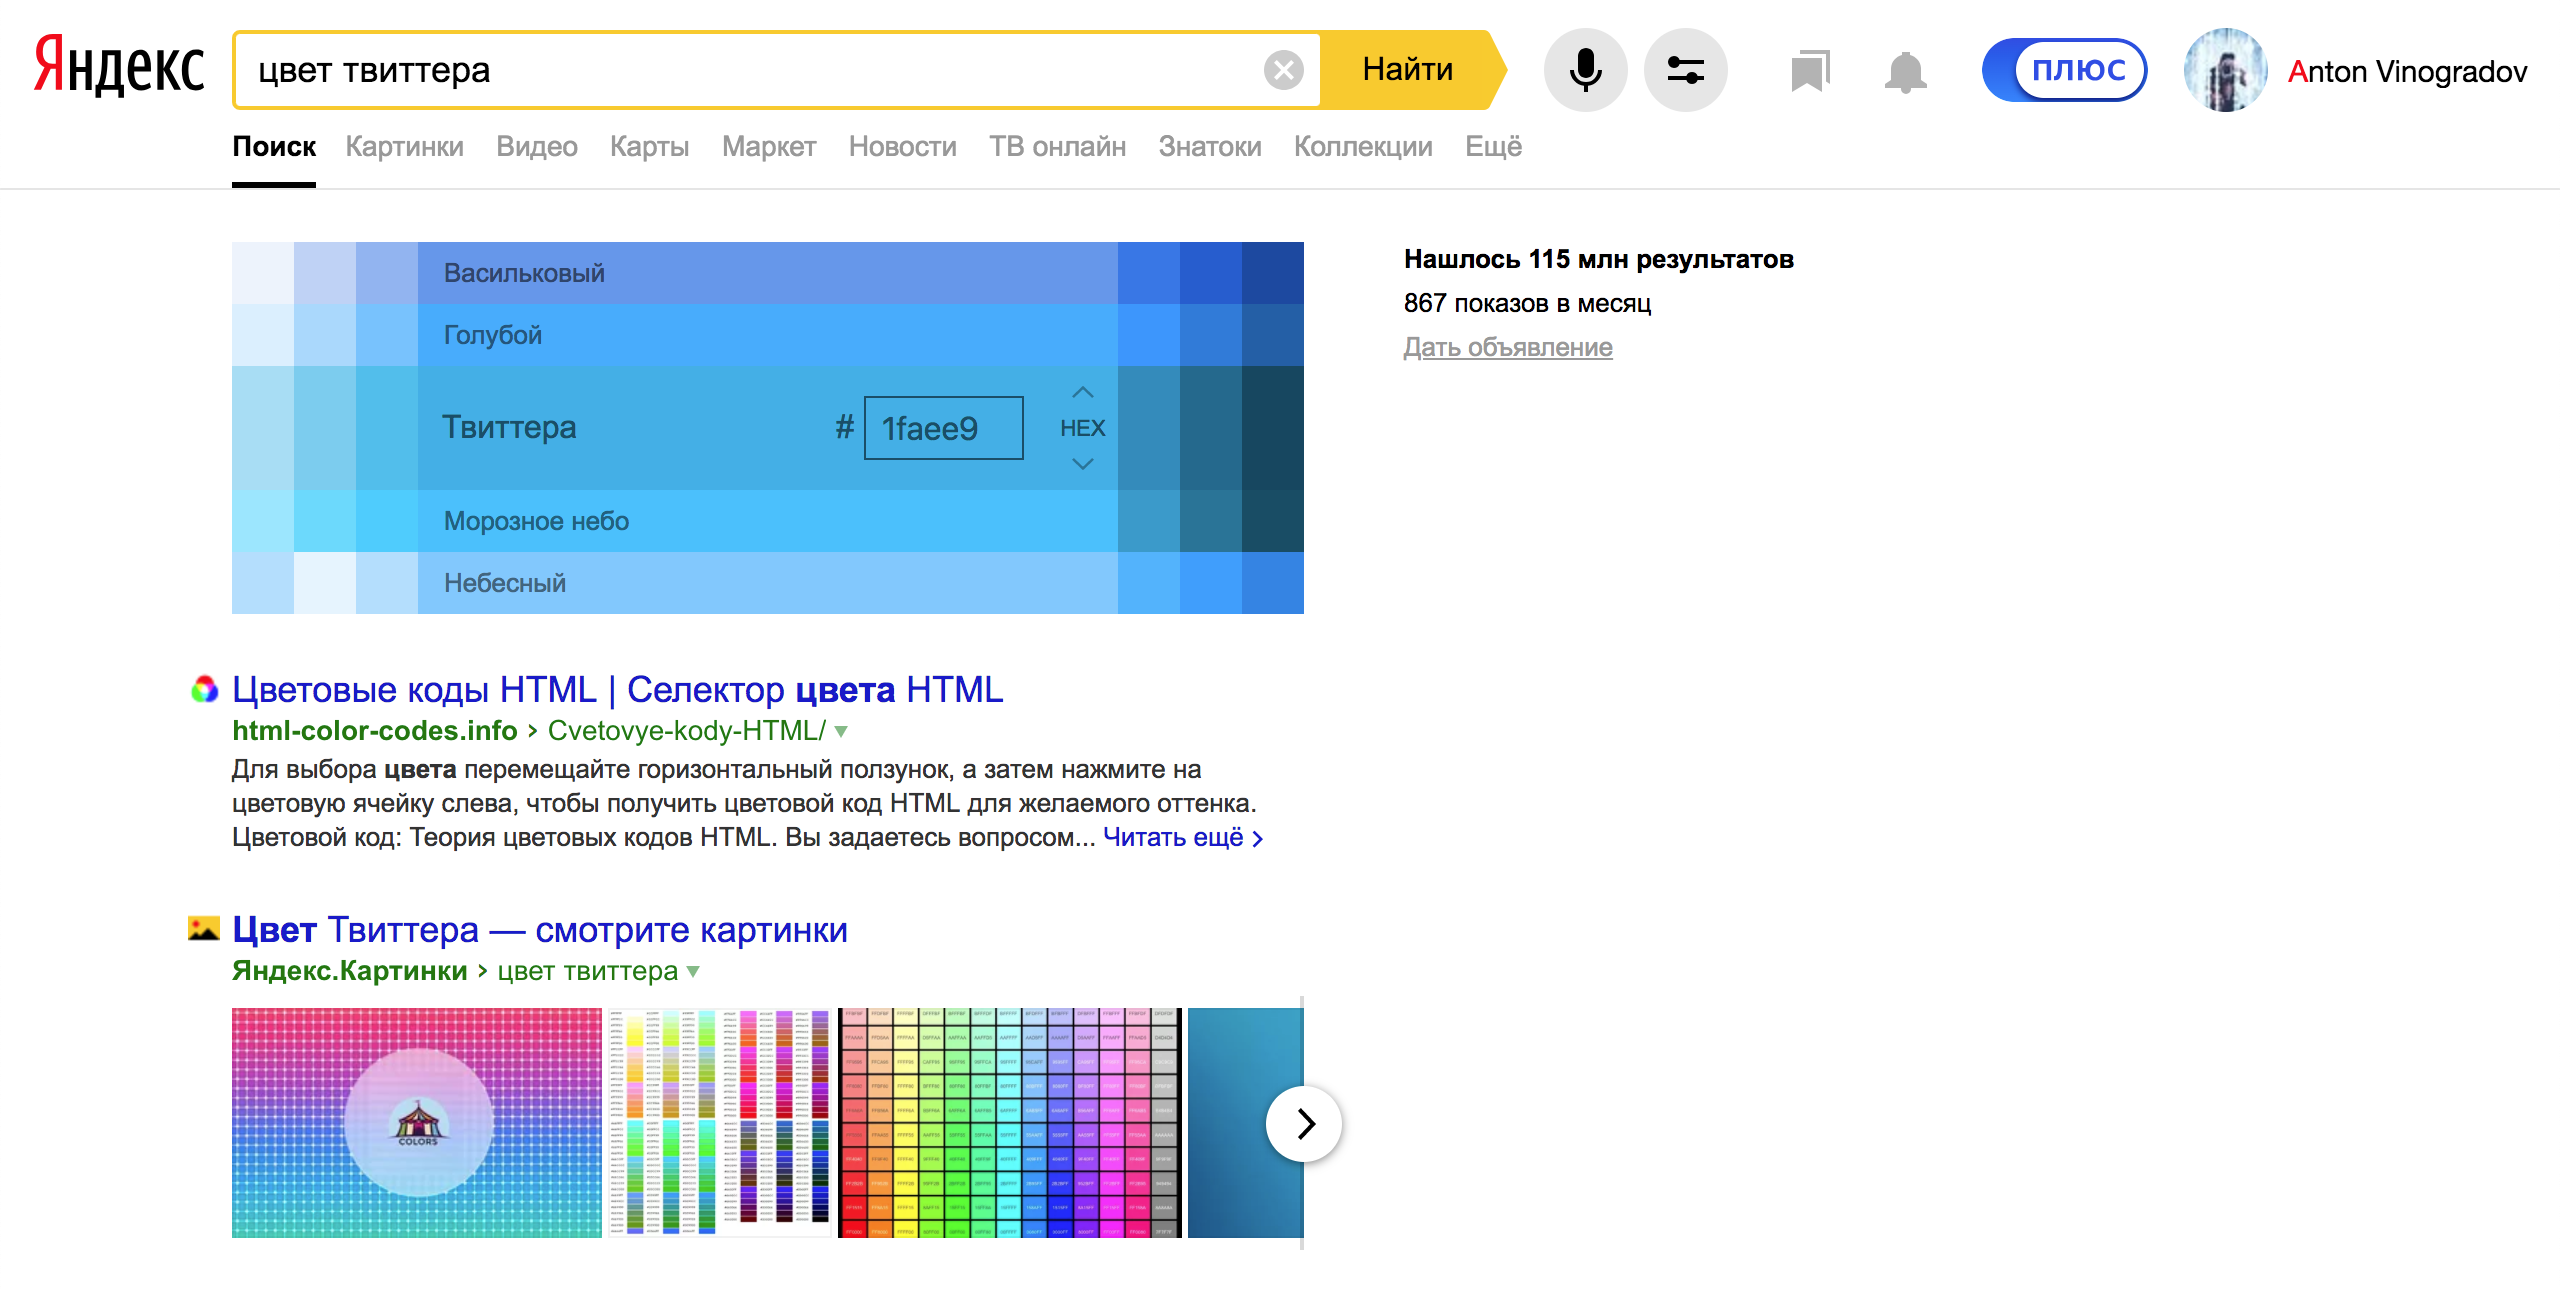Click the Дать объявление link
2560x1290 pixels.
tap(1508, 347)
